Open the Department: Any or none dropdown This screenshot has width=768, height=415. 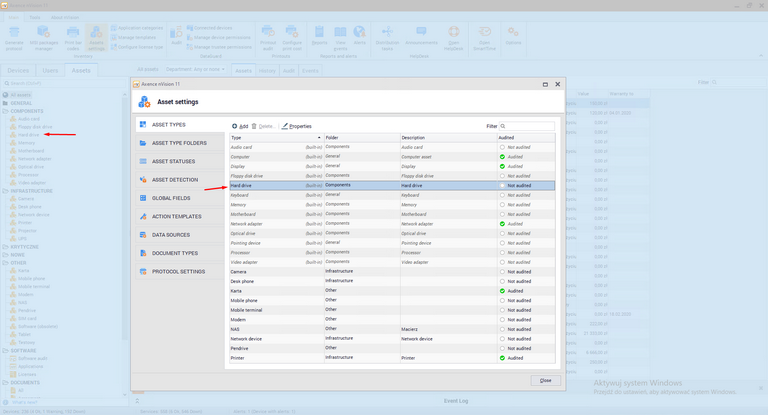click(195, 69)
